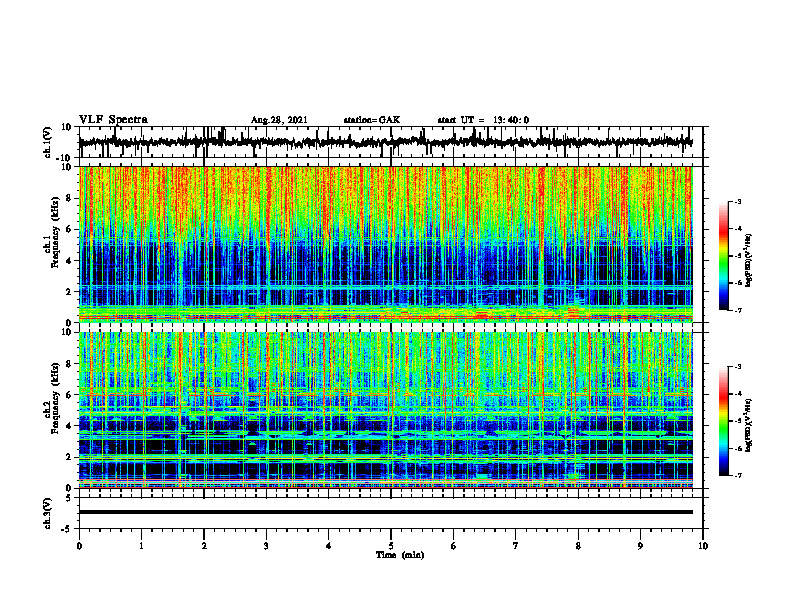Click the "8" kHz tick on ch.2 spectrogram
Image resolution: width=792 pixels, height=612 pixels.
[70, 364]
